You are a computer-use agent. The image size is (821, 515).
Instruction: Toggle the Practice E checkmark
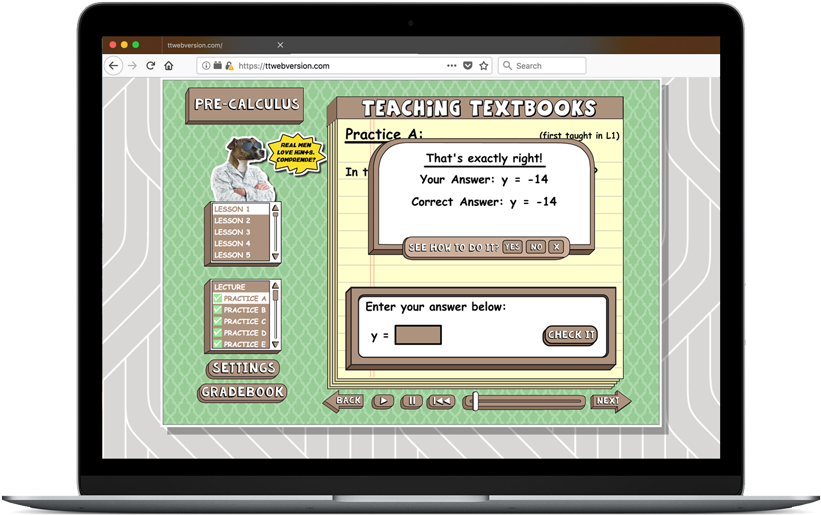pos(217,344)
